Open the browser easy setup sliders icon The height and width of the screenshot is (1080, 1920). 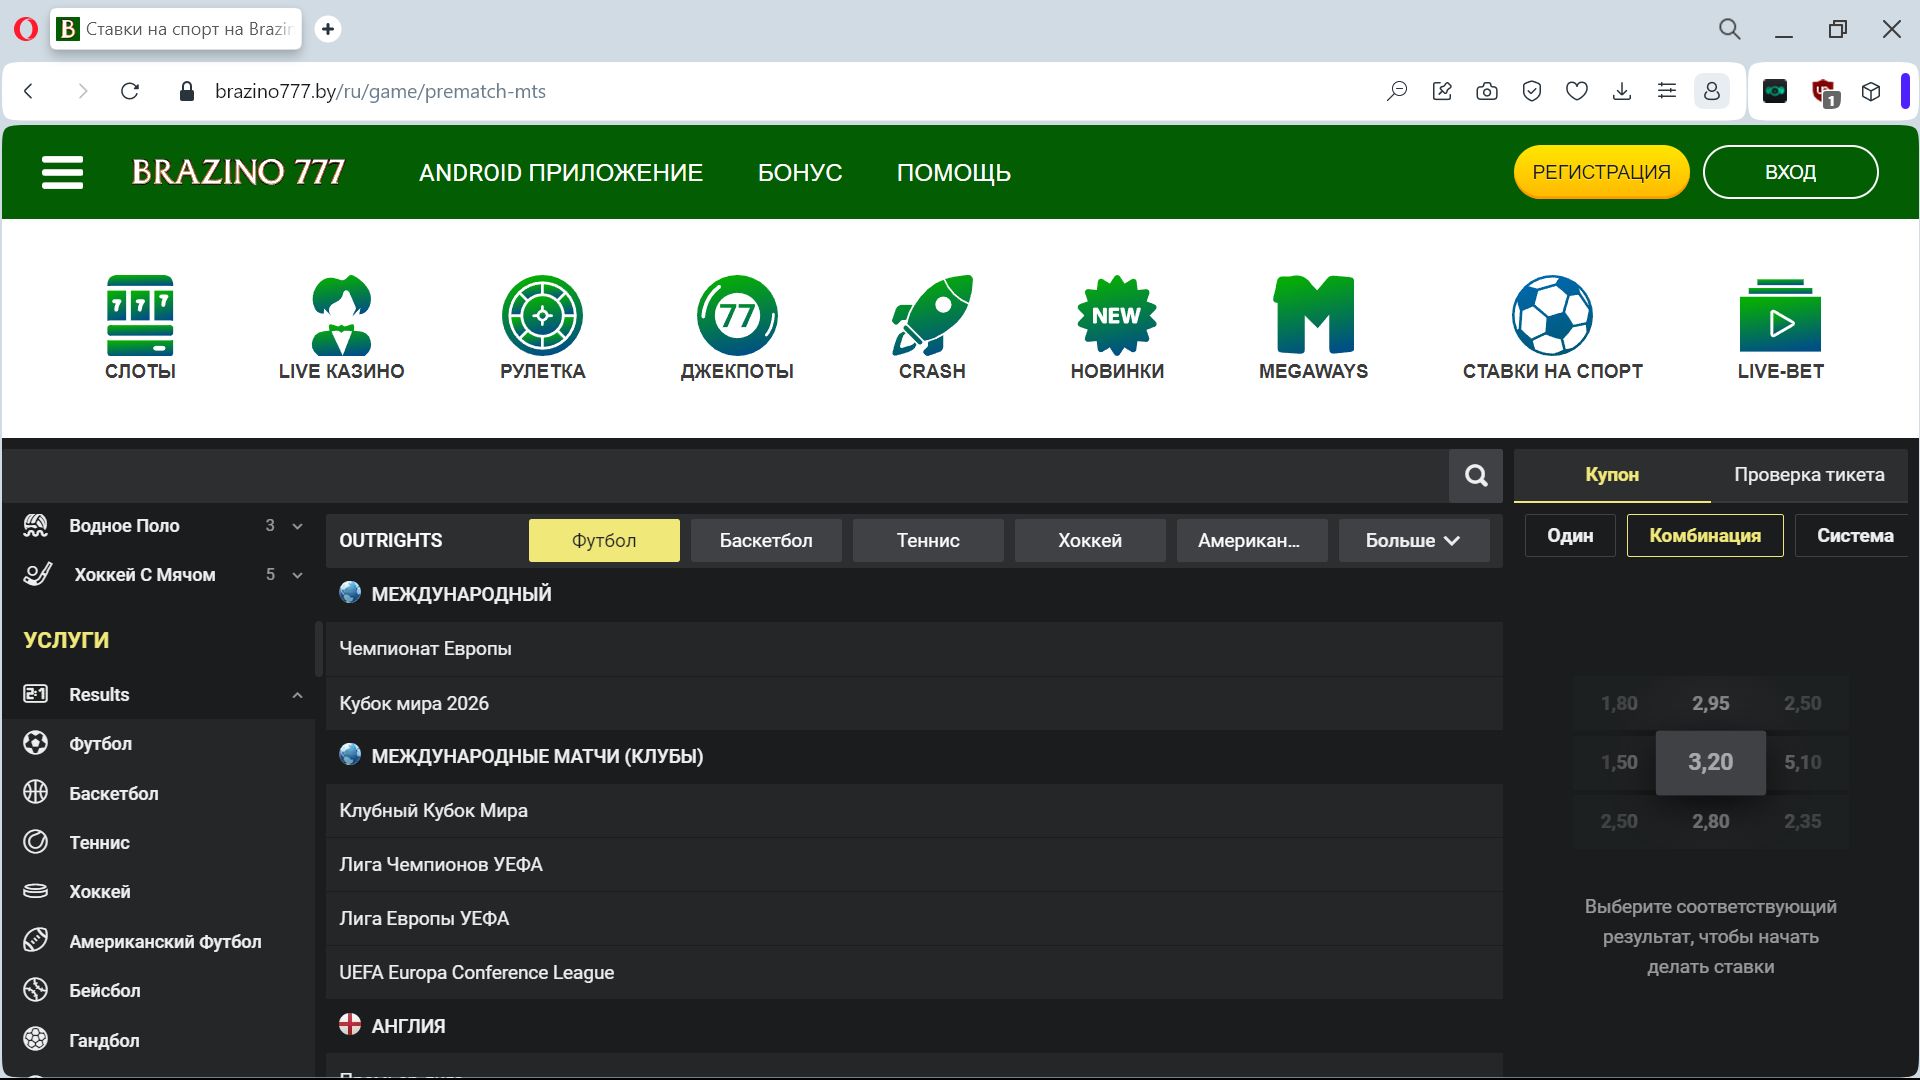click(x=1667, y=91)
